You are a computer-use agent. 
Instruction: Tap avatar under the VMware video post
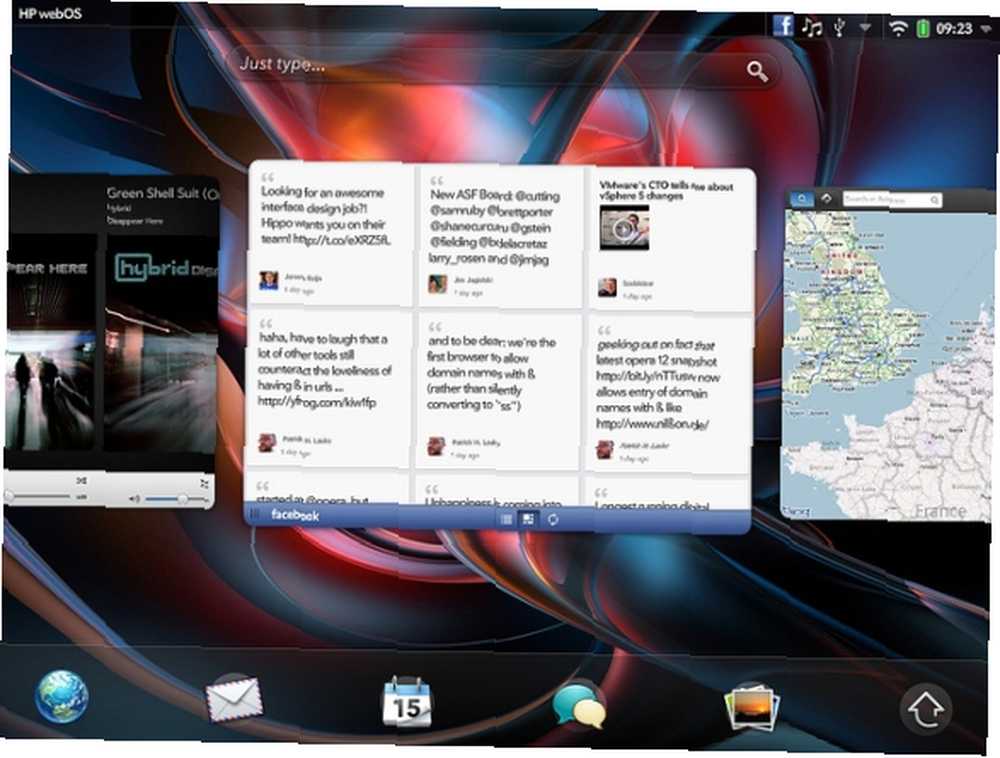pos(607,288)
